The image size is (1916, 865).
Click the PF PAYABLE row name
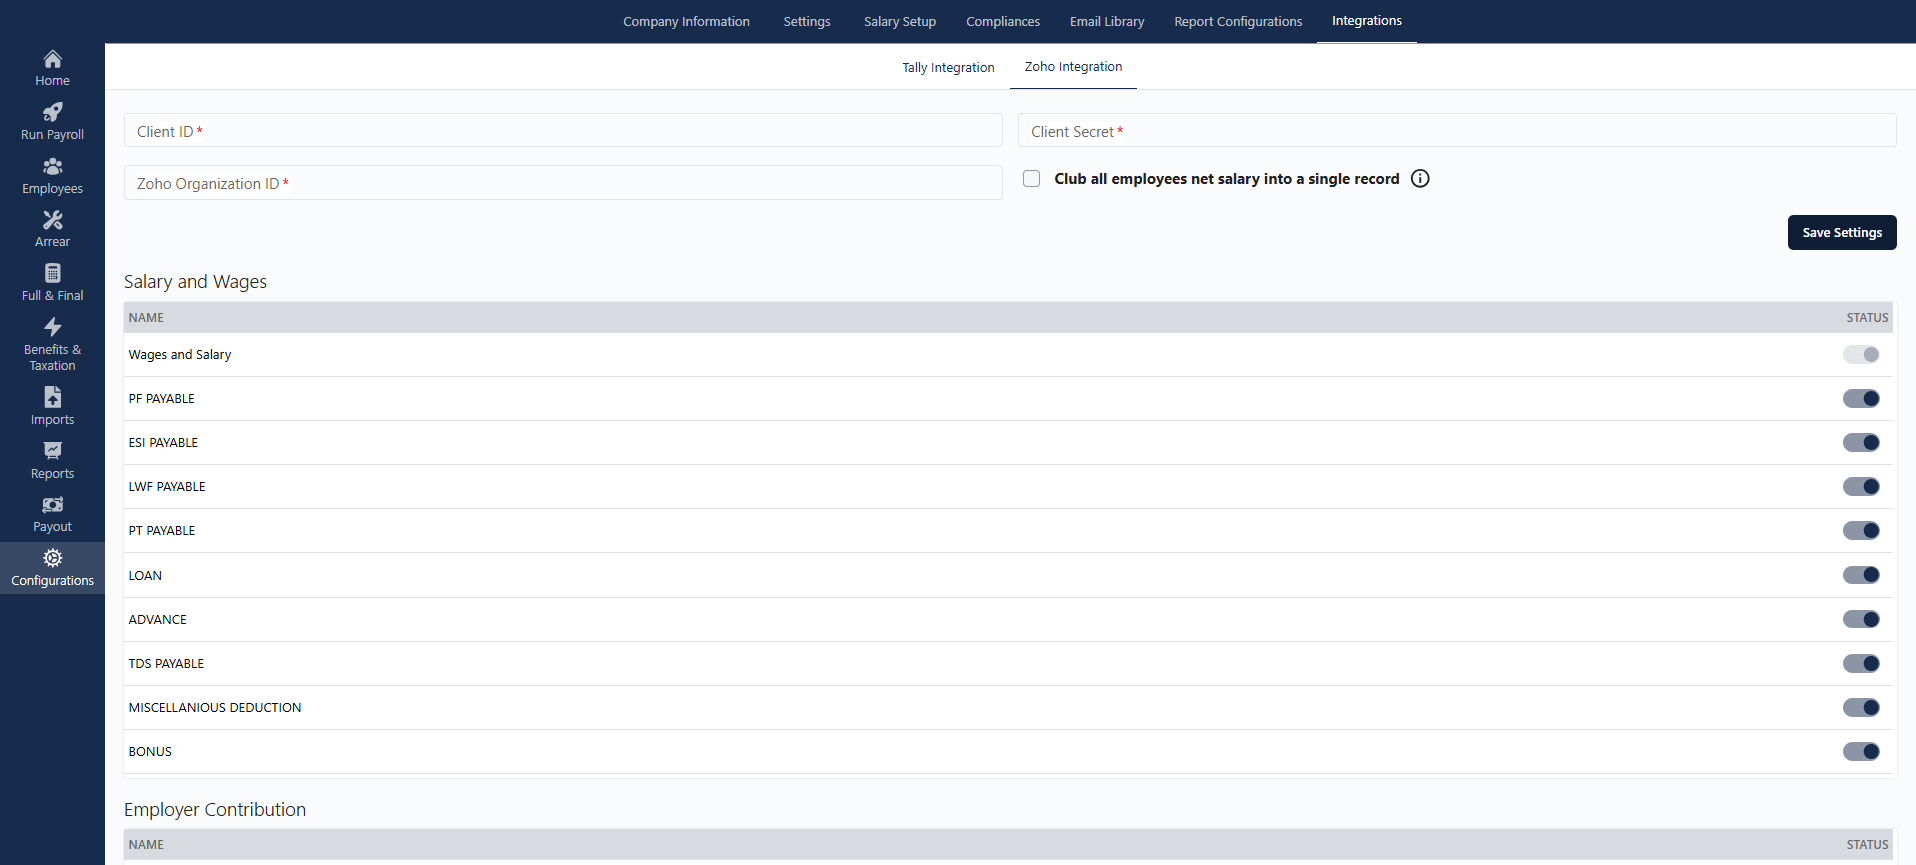click(x=162, y=399)
